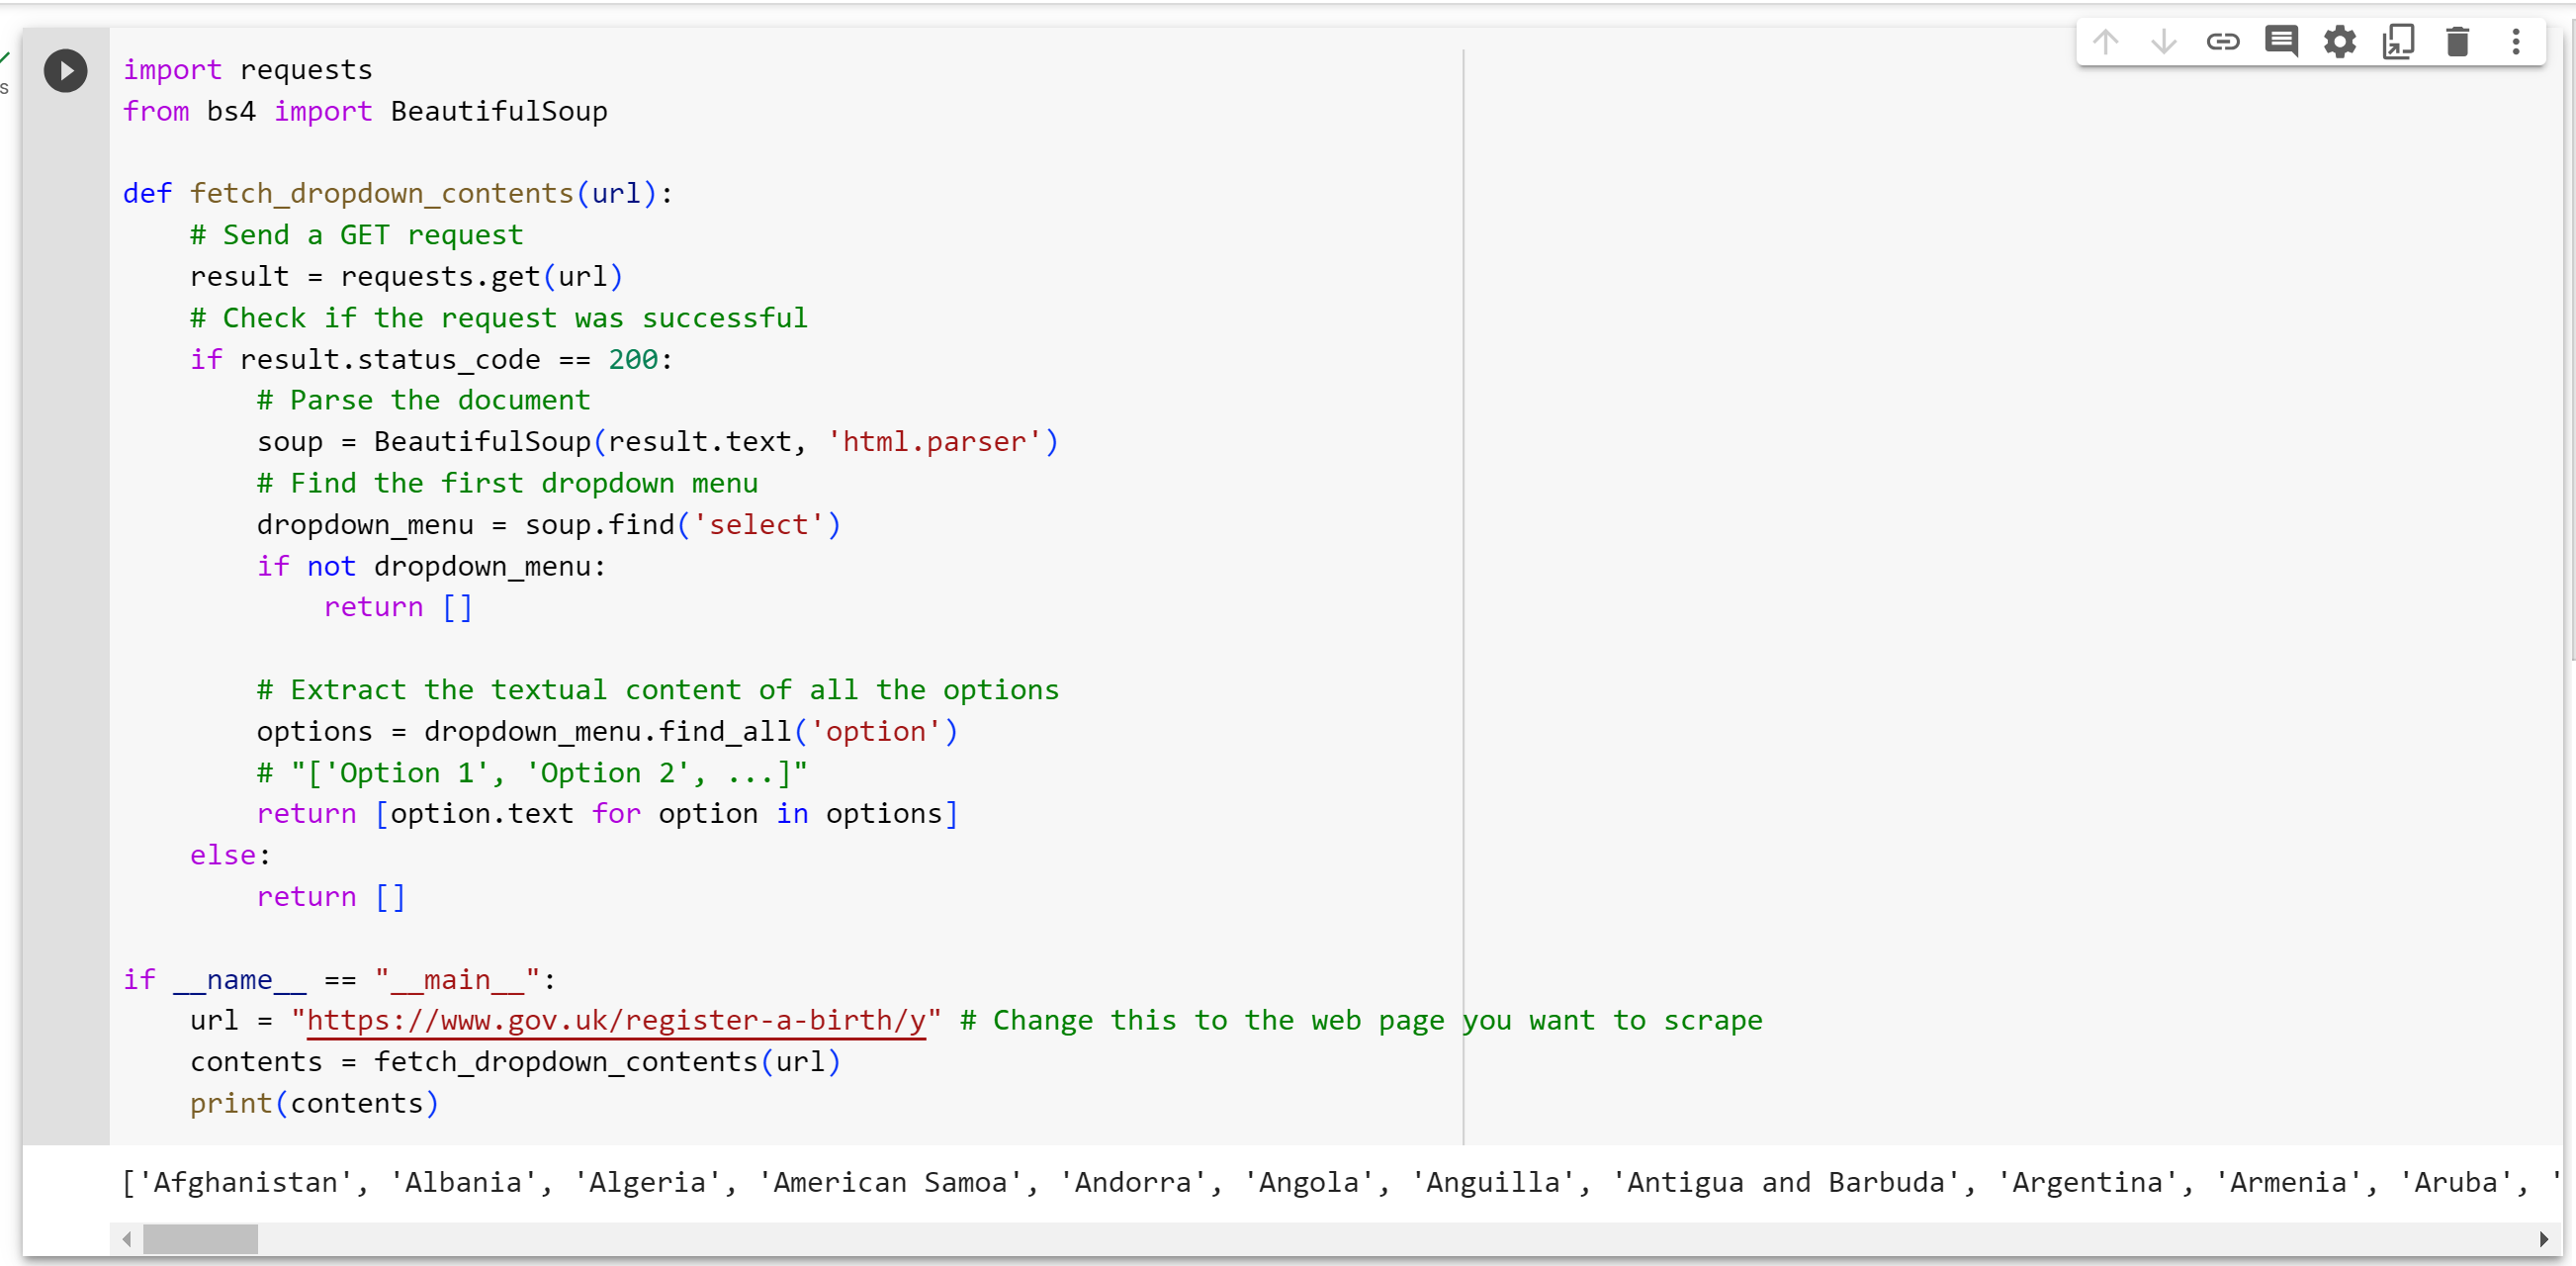Open the gov.uk register-a-birth hyperlink

[x=616, y=1021]
